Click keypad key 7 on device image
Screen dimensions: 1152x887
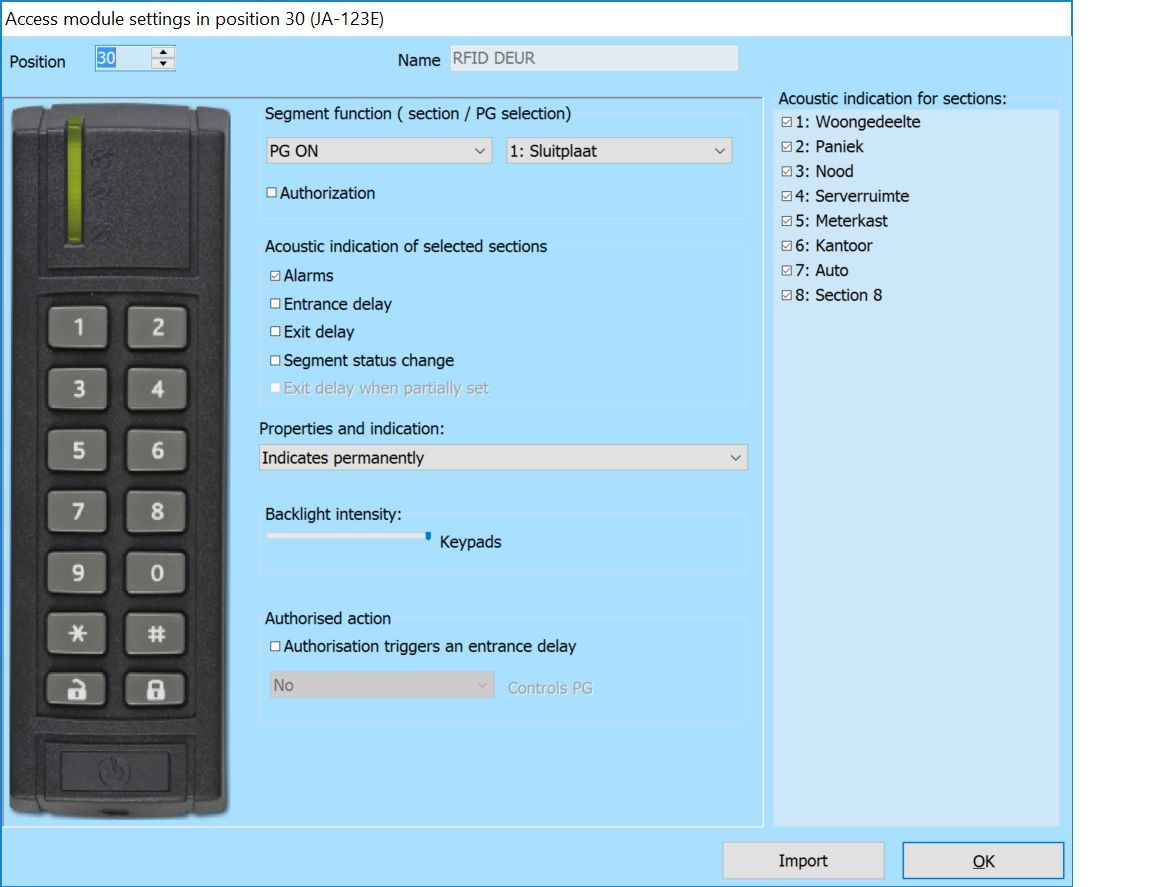[78, 511]
